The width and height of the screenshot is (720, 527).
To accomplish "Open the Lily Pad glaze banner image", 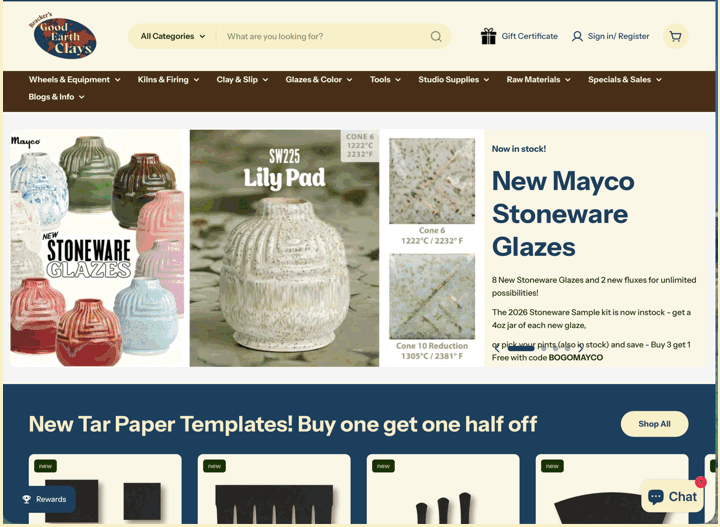I will pos(284,248).
